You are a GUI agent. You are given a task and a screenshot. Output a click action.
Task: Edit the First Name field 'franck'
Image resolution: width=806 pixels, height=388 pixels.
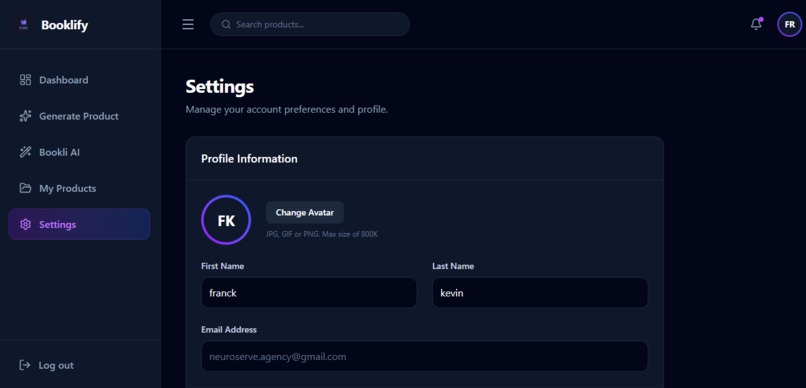309,293
